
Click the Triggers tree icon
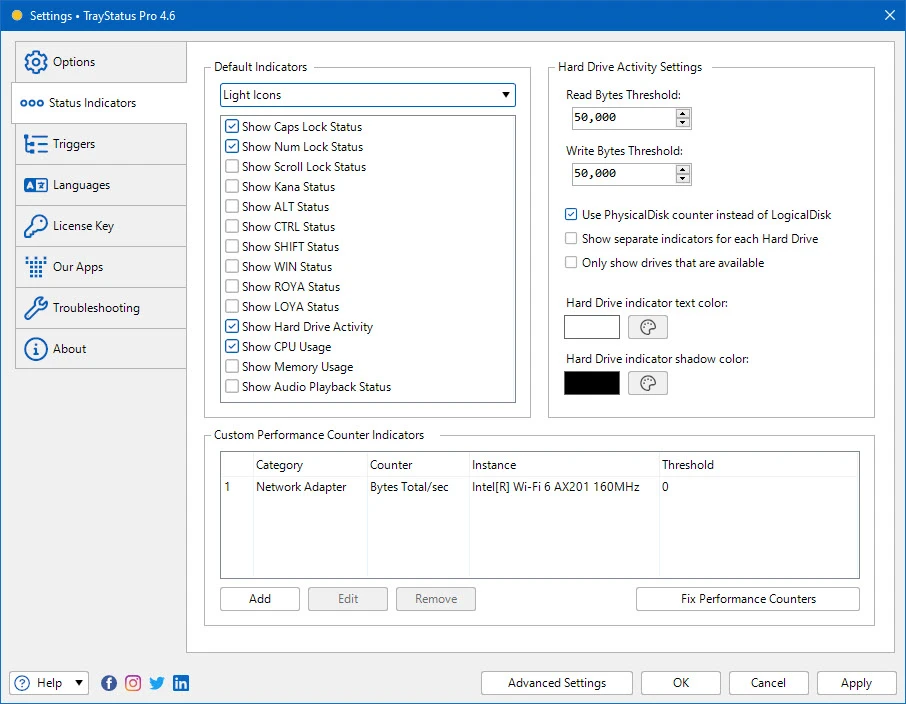point(35,144)
